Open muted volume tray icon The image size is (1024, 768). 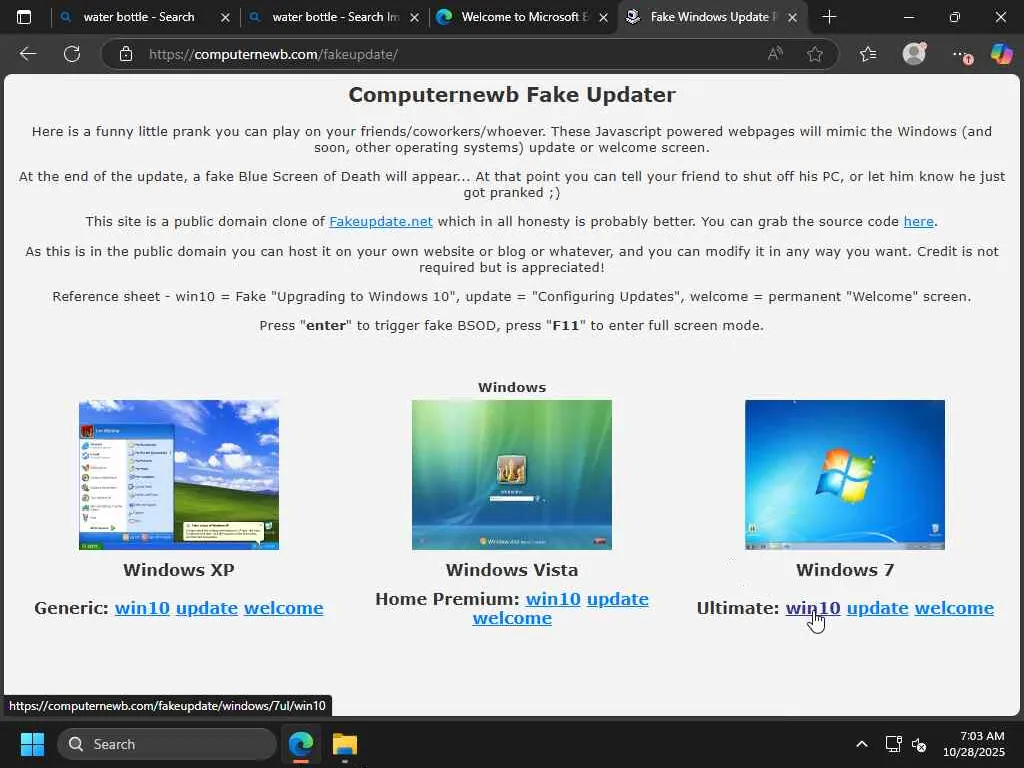coord(919,744)
